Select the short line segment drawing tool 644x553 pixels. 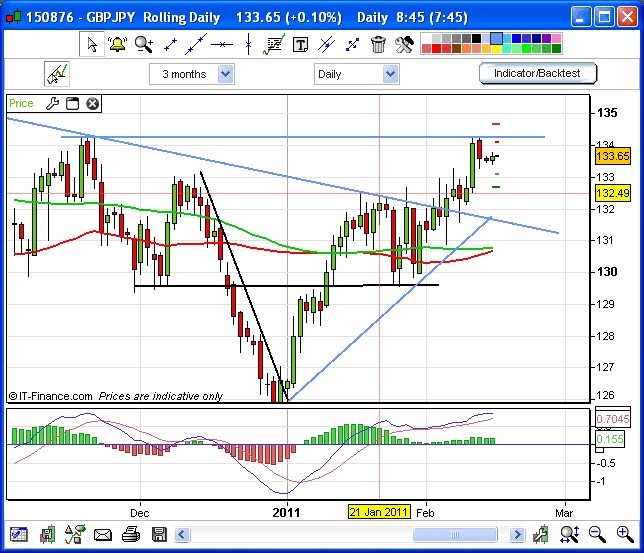(170, 45)
